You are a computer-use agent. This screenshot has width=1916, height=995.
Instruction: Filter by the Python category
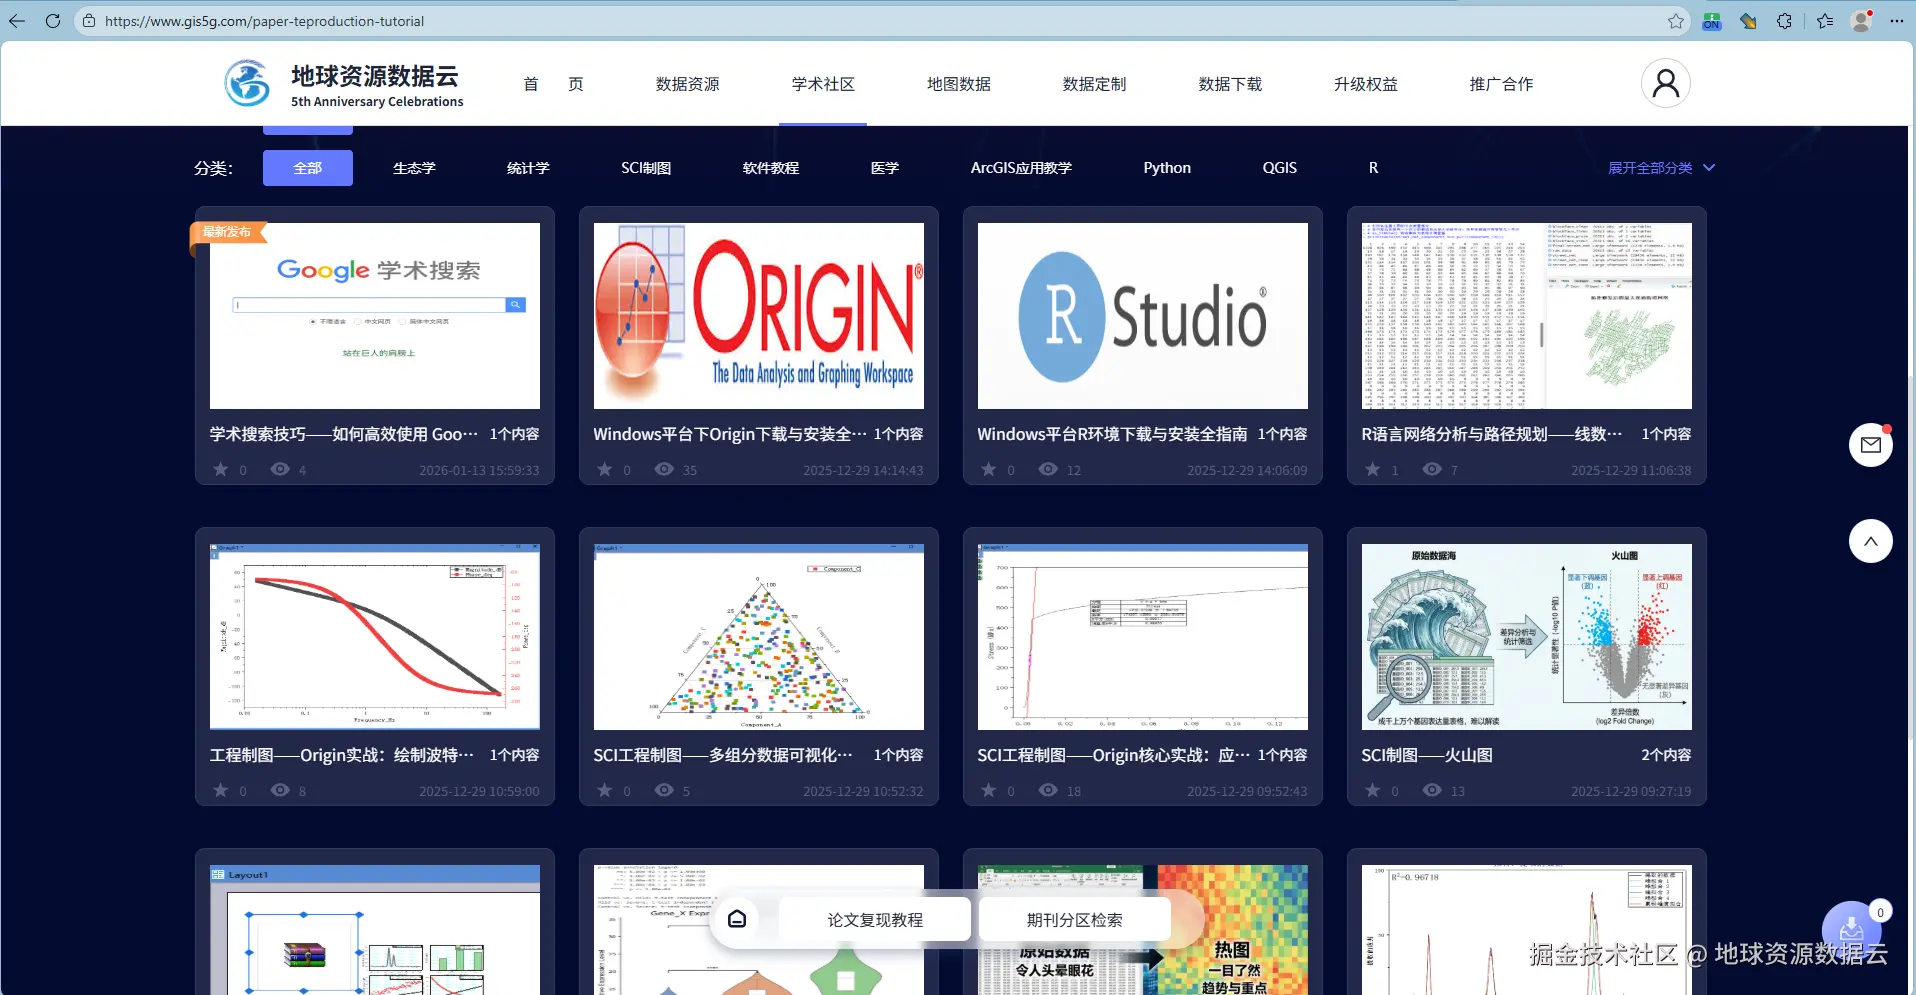coord(1167,168)
